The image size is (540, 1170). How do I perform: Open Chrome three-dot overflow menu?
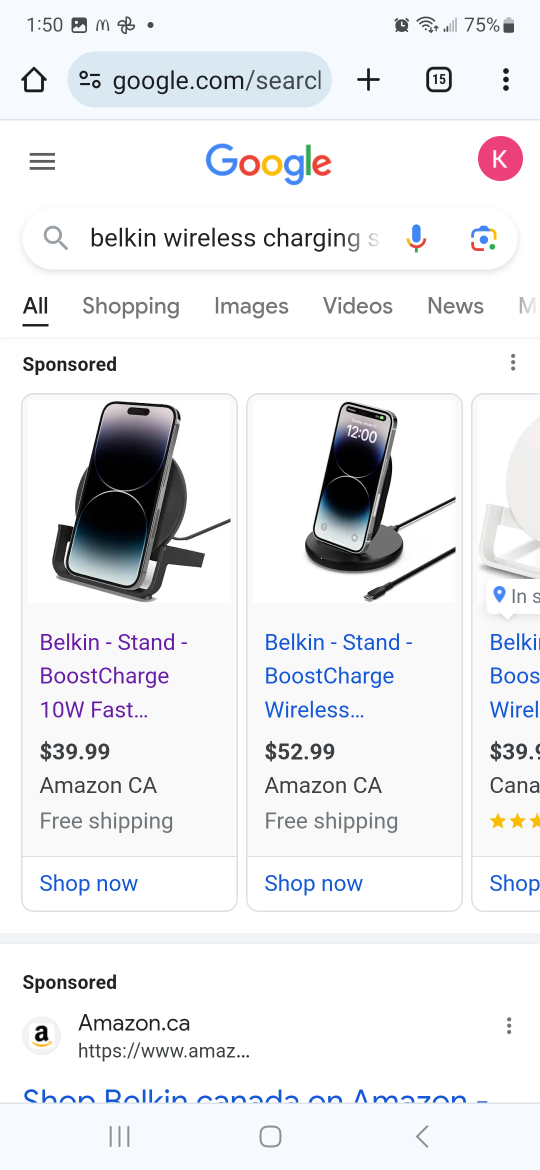[x=506, y=80]
